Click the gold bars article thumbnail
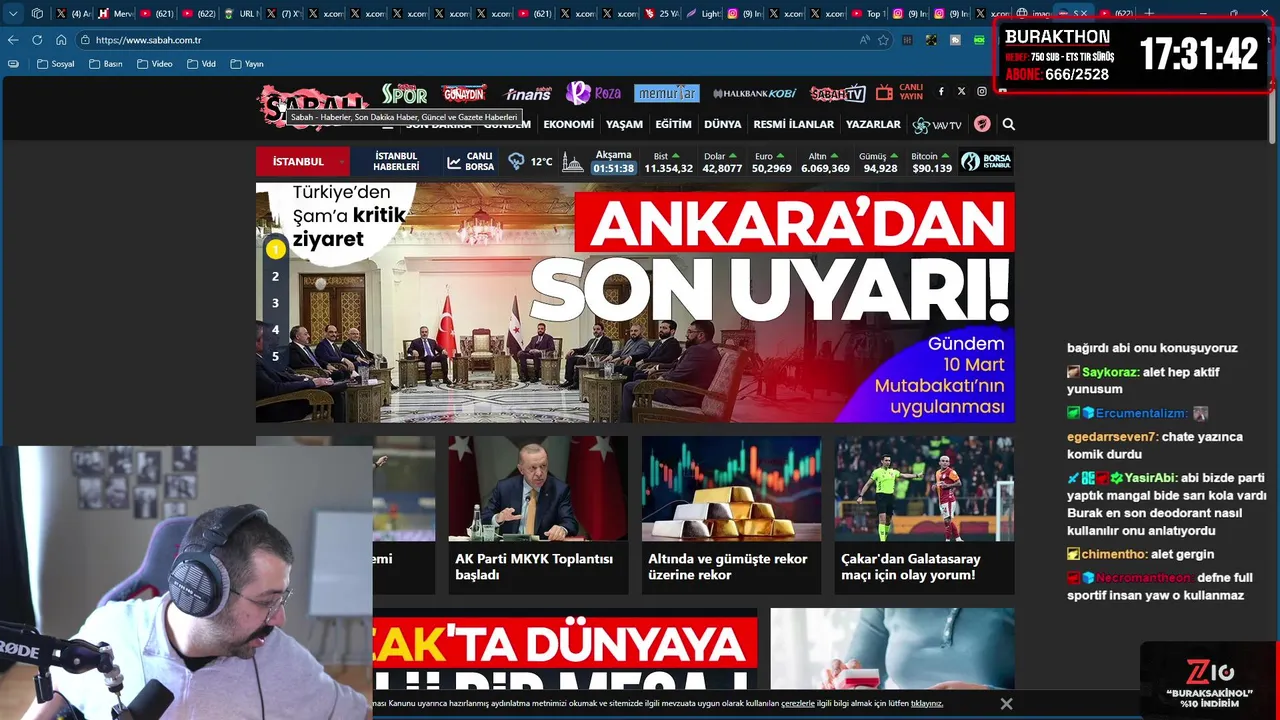Image resolution: width=1280 pixels, height=720 pixels. click(x=731, y=488)
